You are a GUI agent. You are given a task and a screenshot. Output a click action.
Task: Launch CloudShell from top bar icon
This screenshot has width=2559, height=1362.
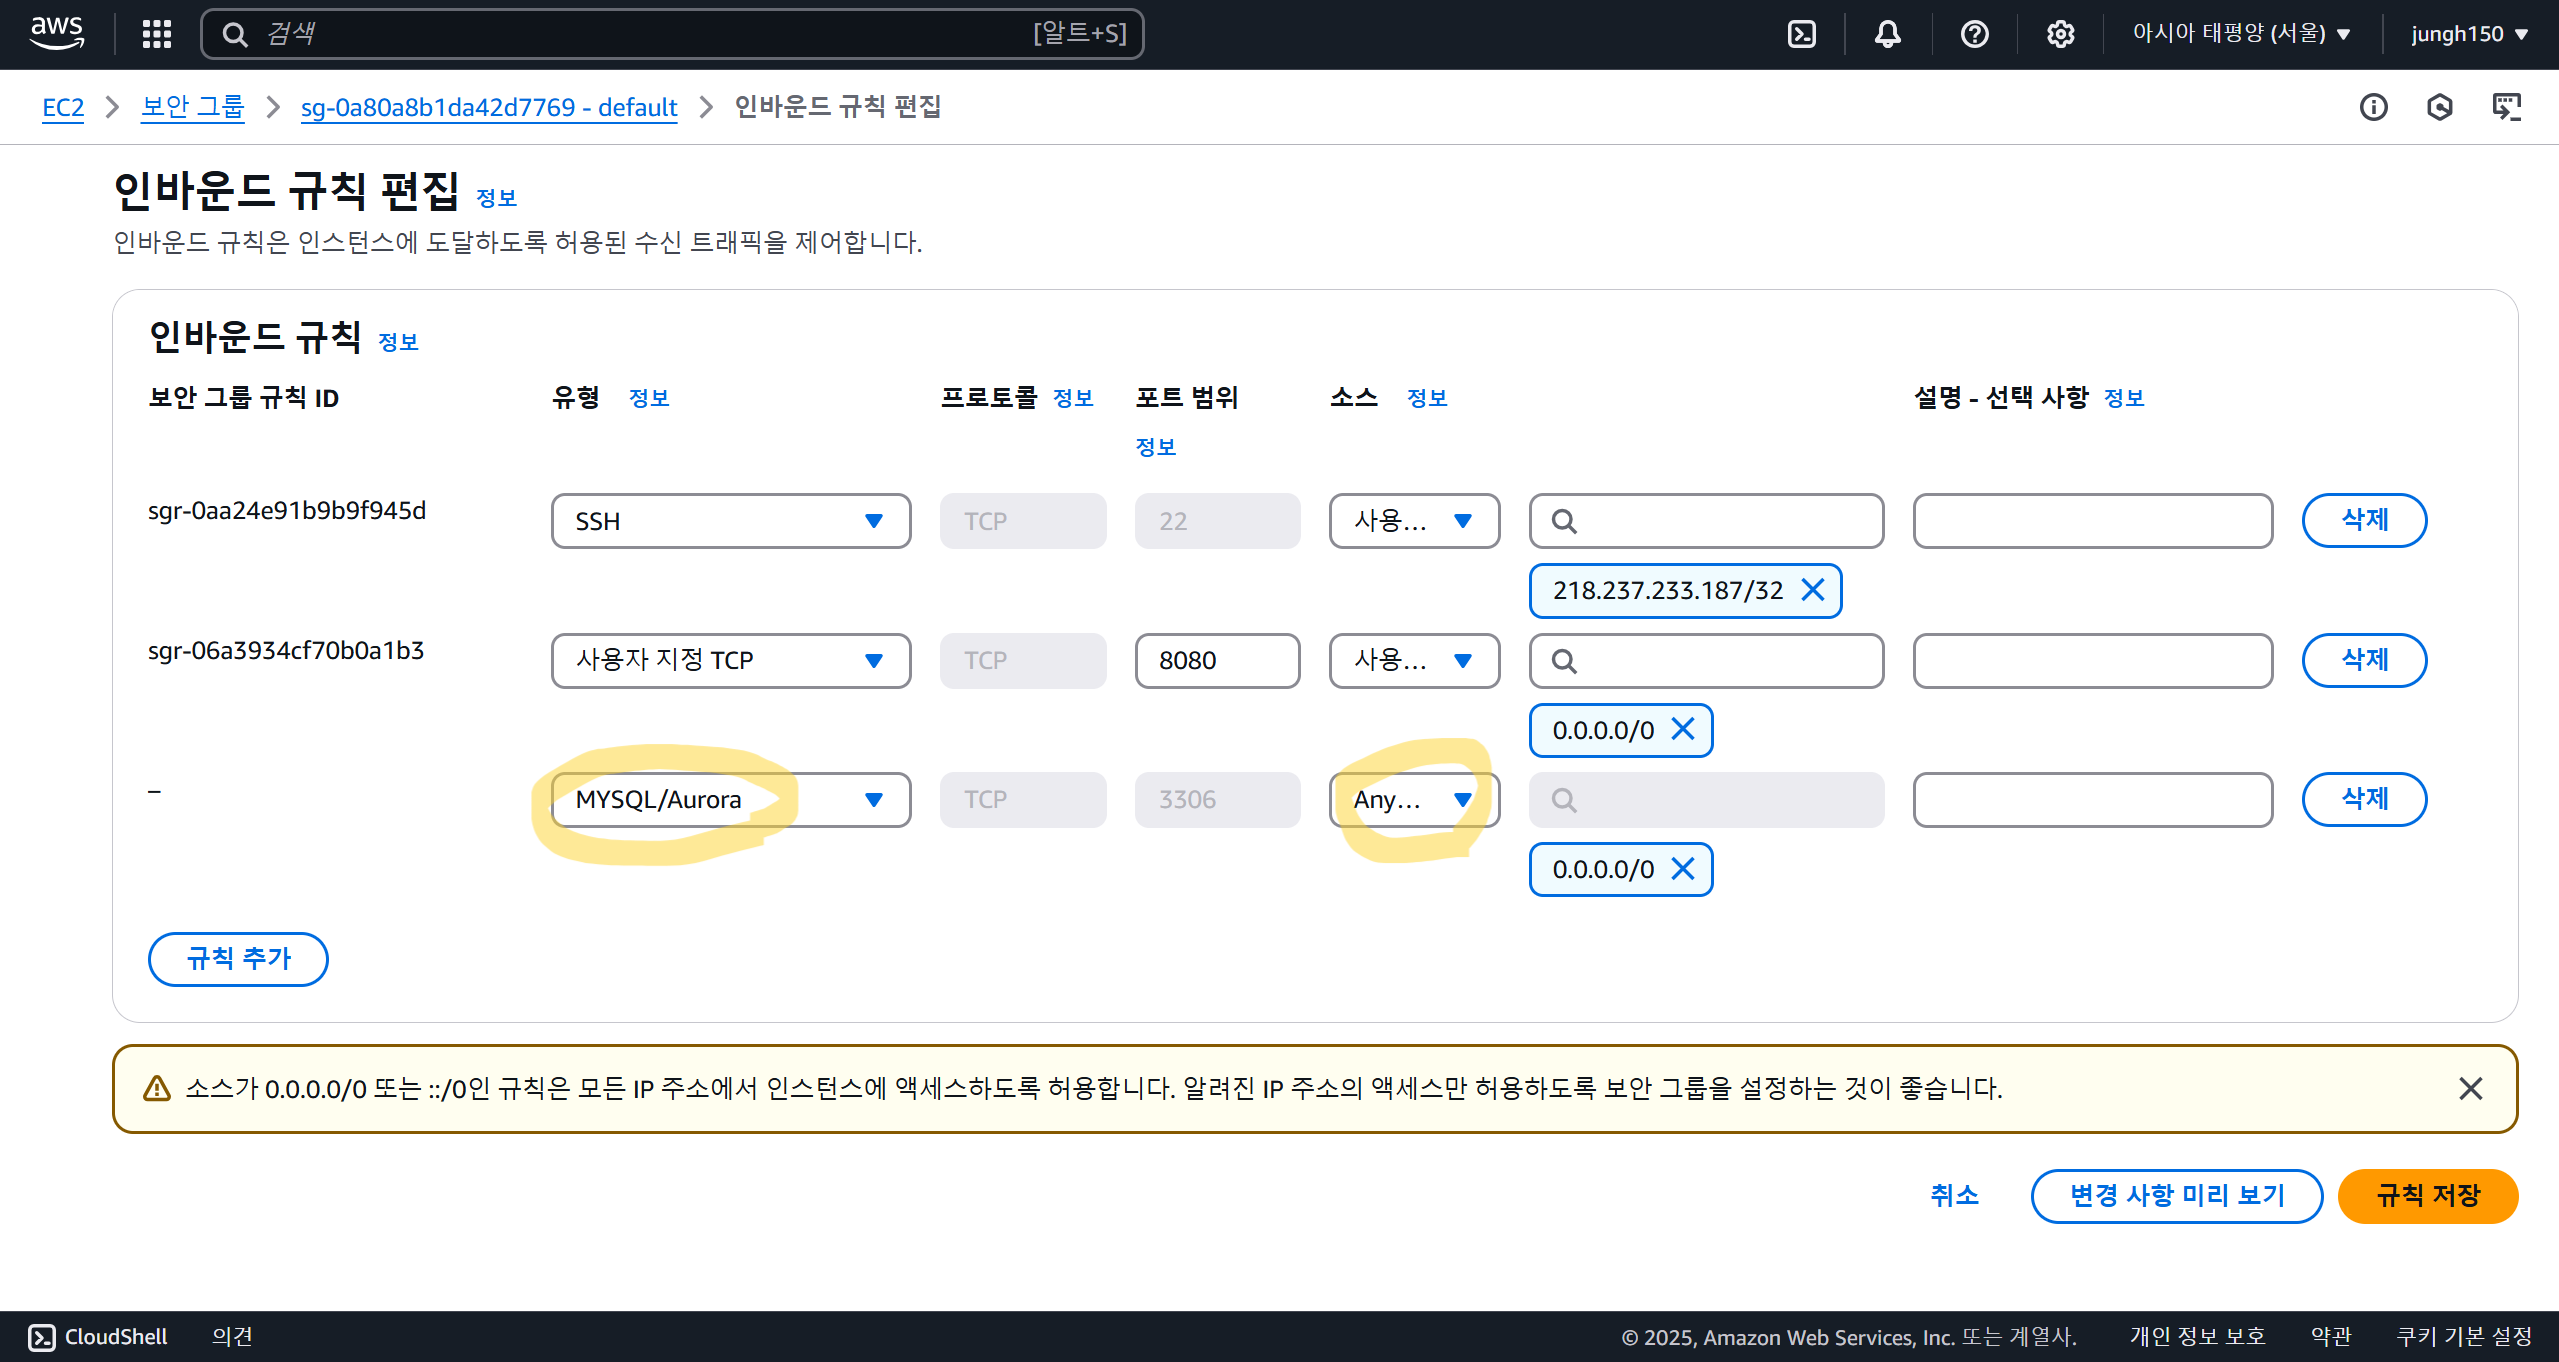(1802, 34)
